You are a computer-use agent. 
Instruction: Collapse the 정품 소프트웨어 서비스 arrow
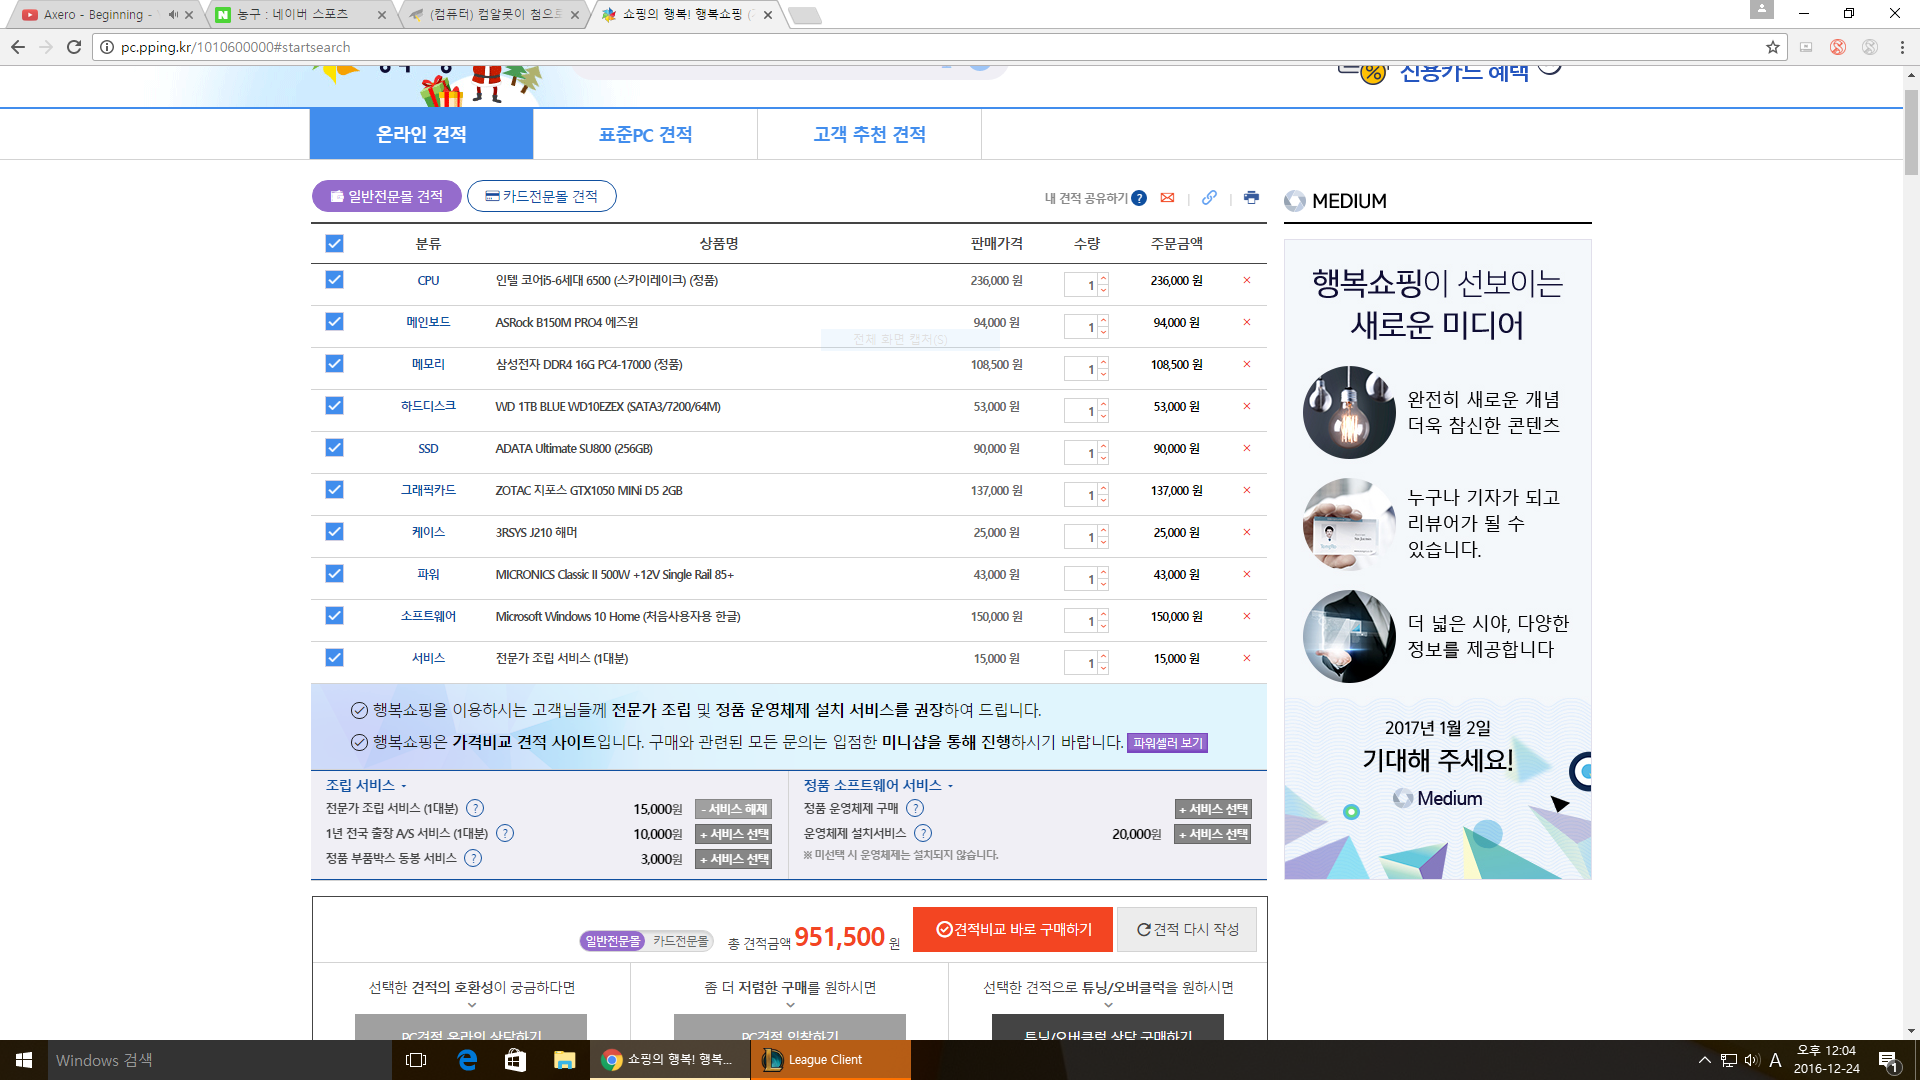coord(951,786)
